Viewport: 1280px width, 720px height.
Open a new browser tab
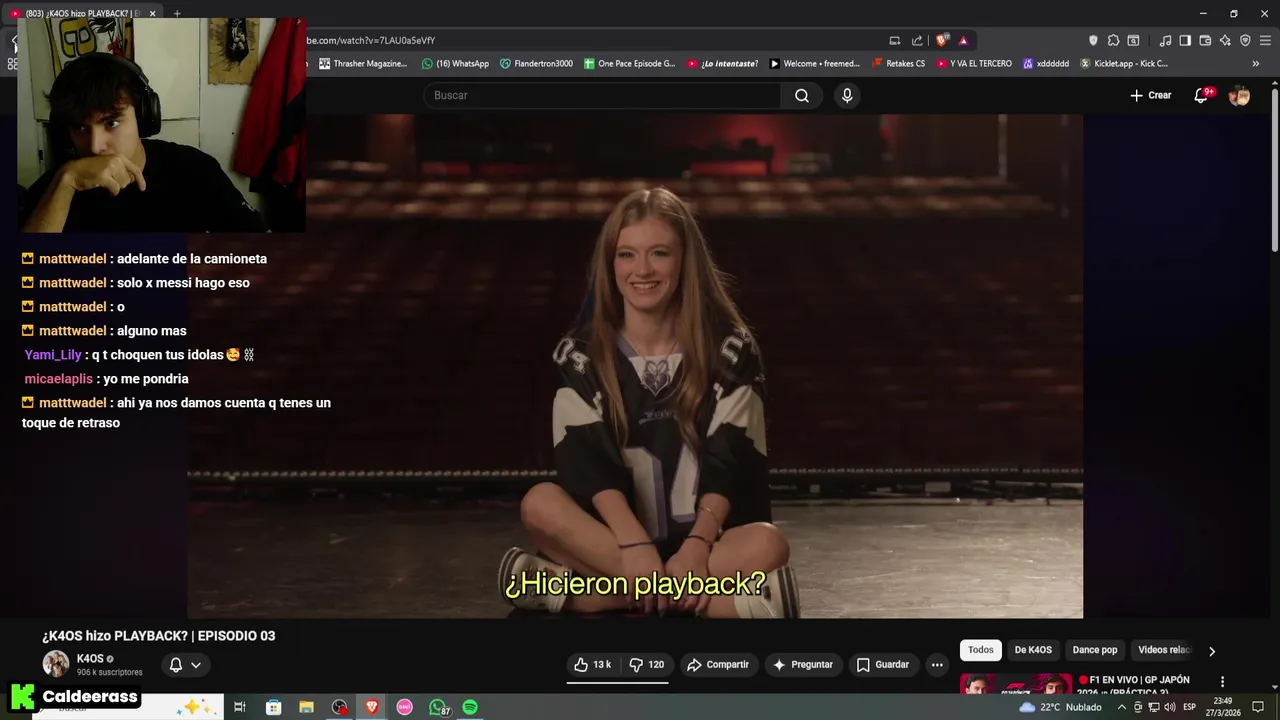tap(177, 13)
